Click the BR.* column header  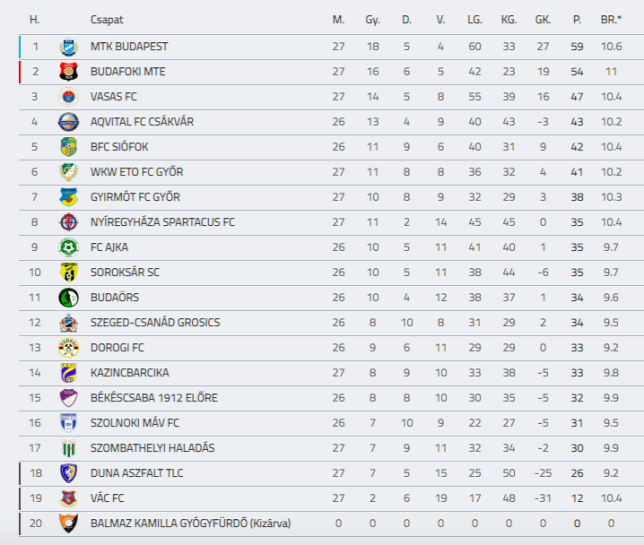(611, 19)
